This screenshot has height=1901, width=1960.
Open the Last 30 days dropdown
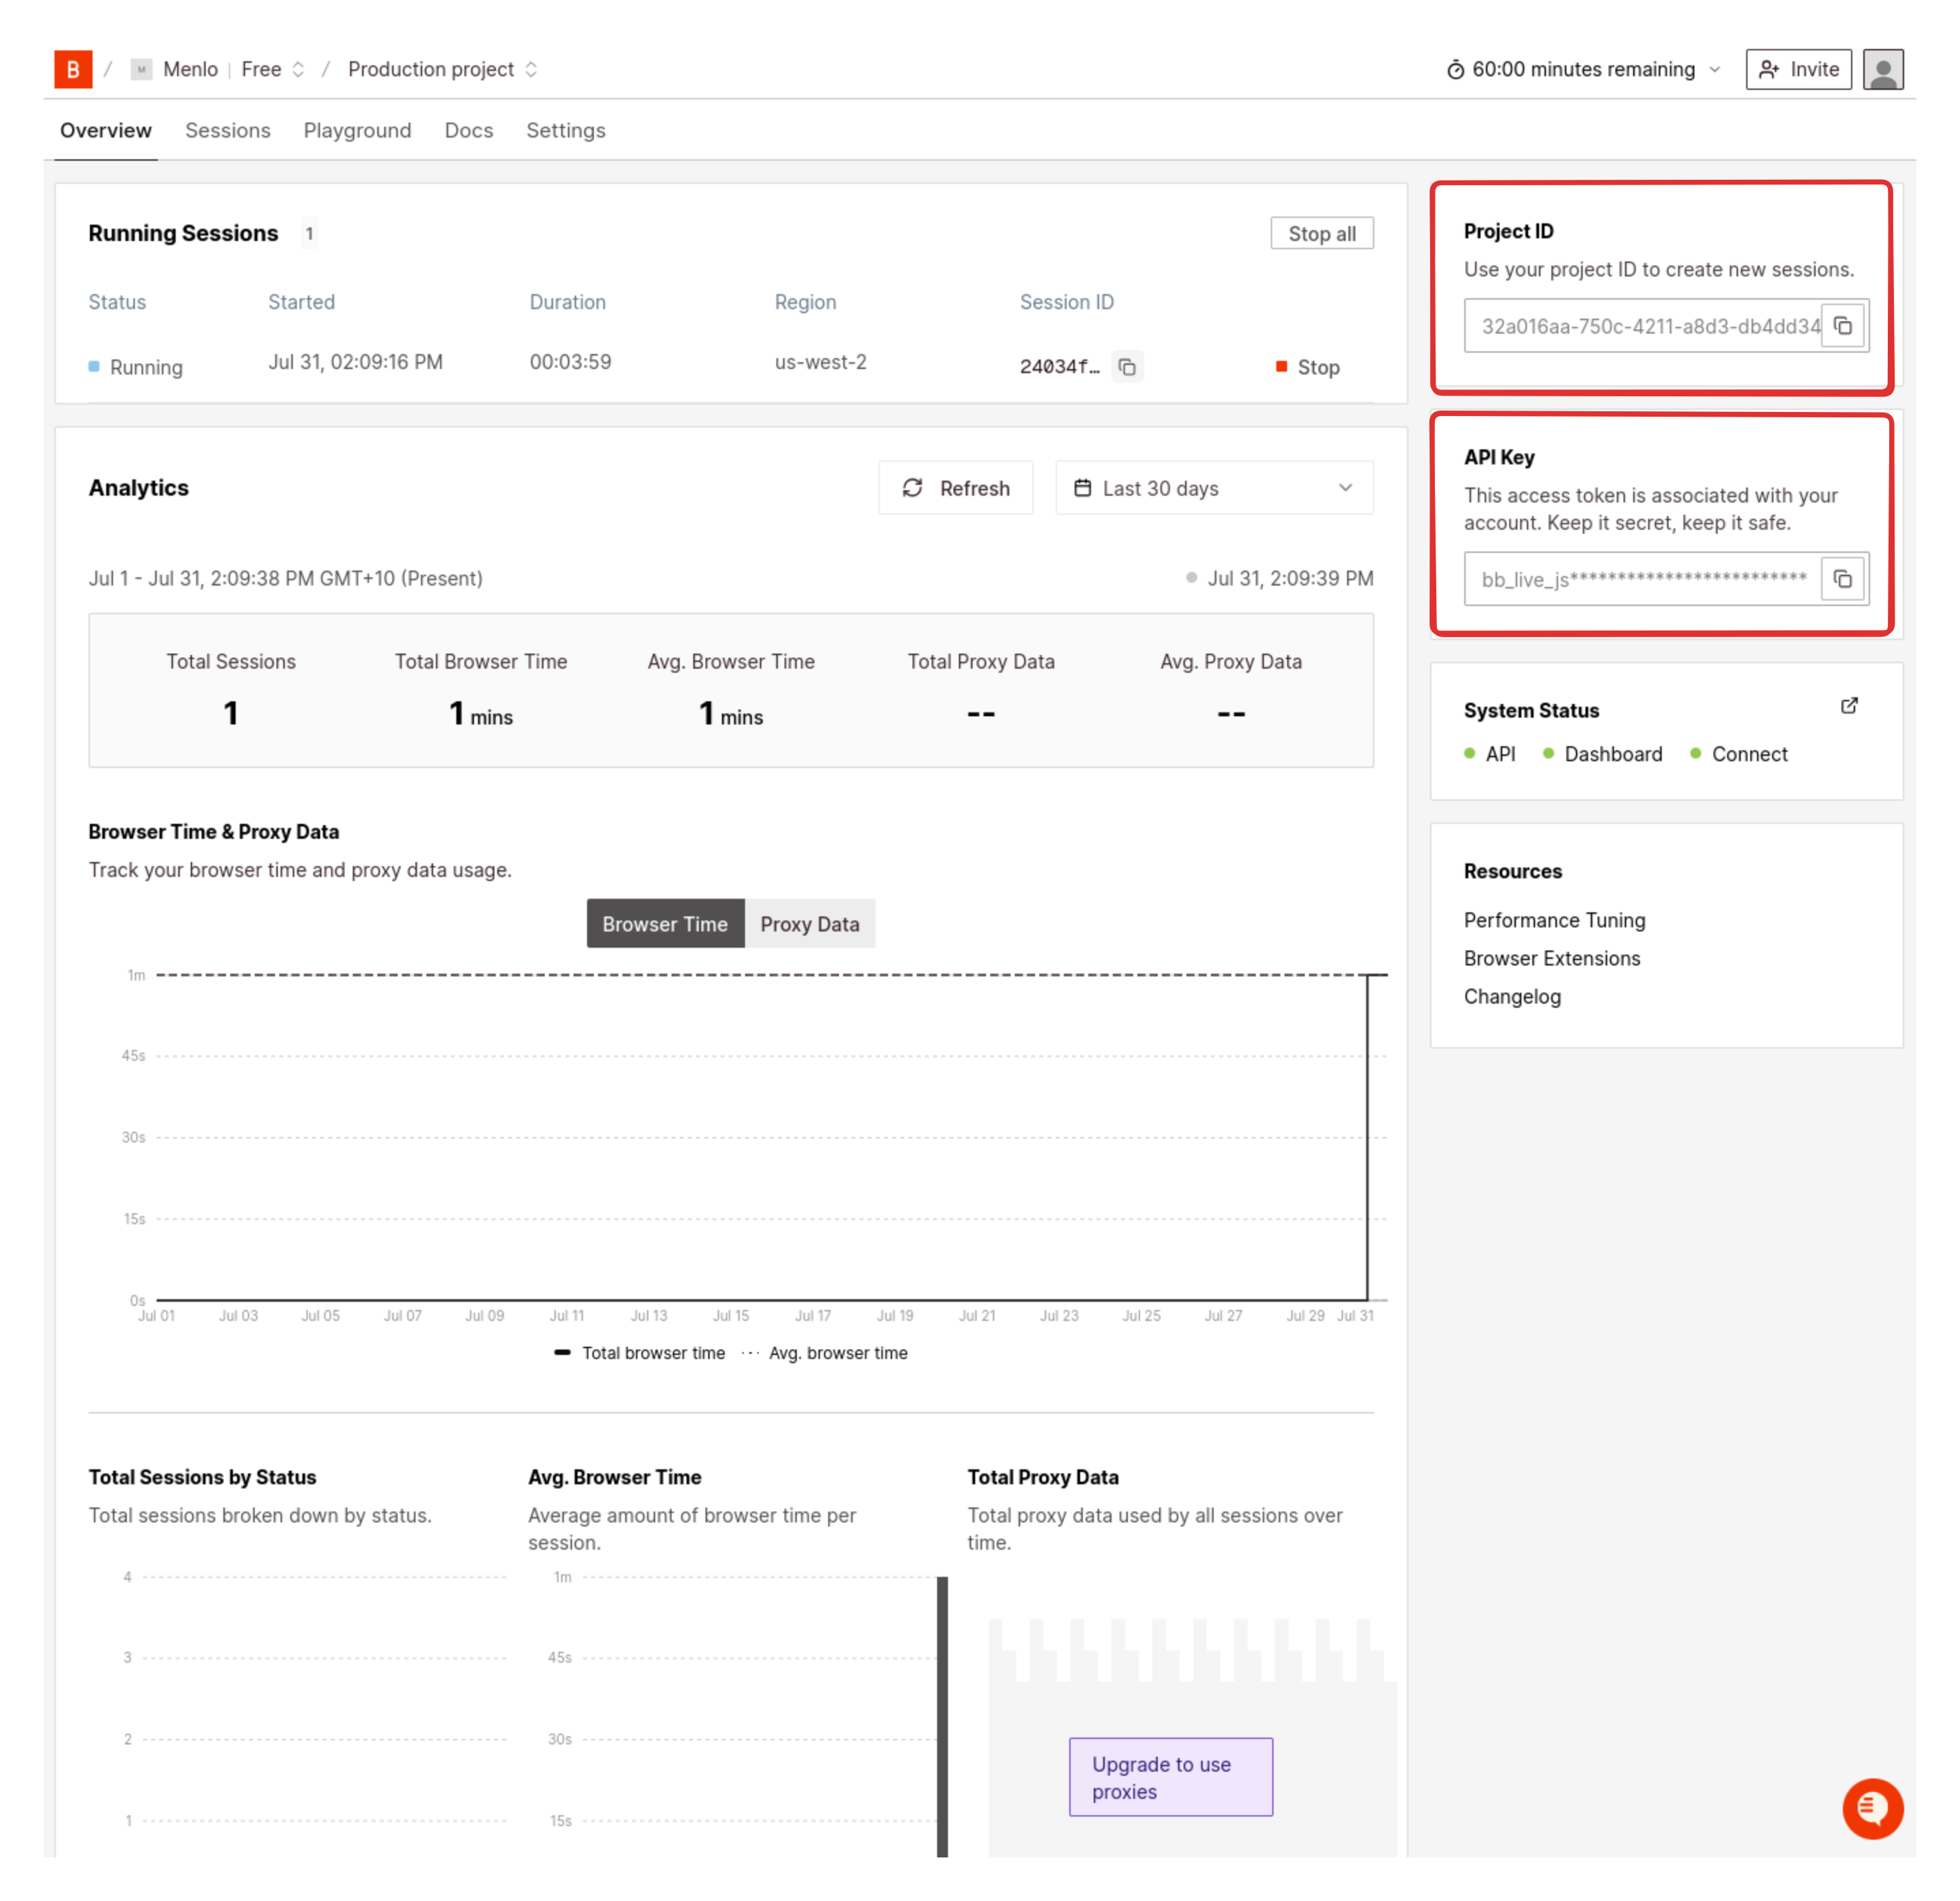[x=1214, y=488]
